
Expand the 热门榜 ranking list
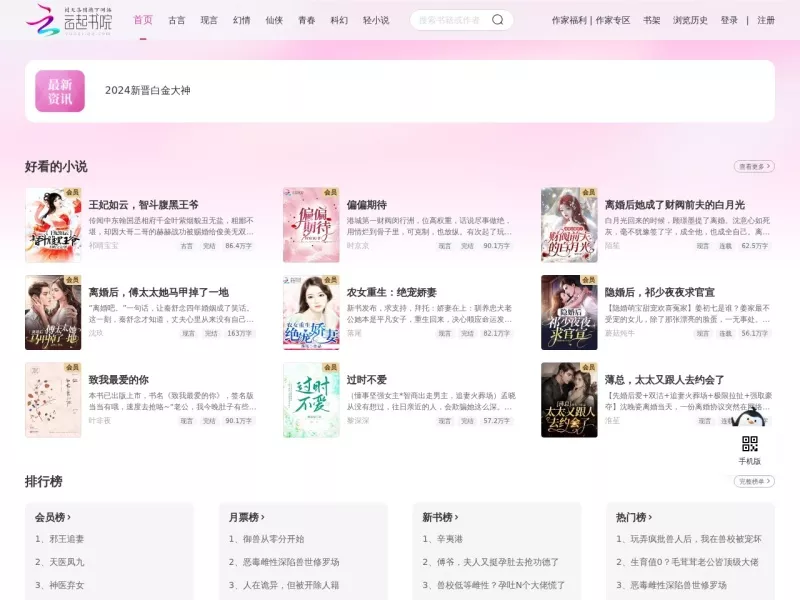coord(634,517)
